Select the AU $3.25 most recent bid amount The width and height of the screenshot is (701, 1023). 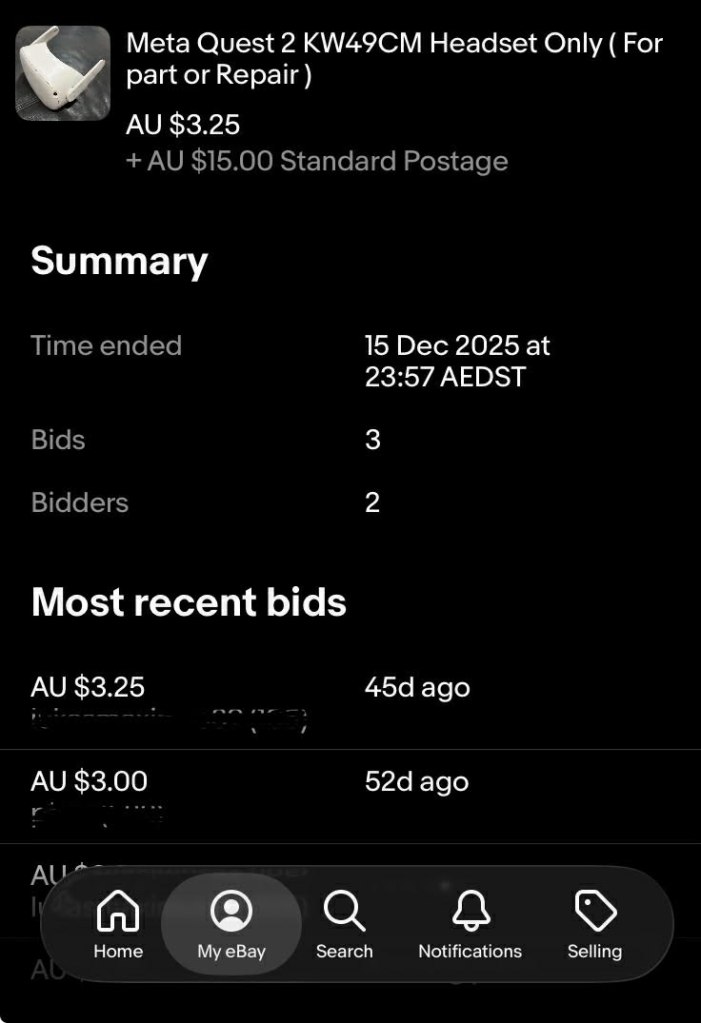coord(88,688)
